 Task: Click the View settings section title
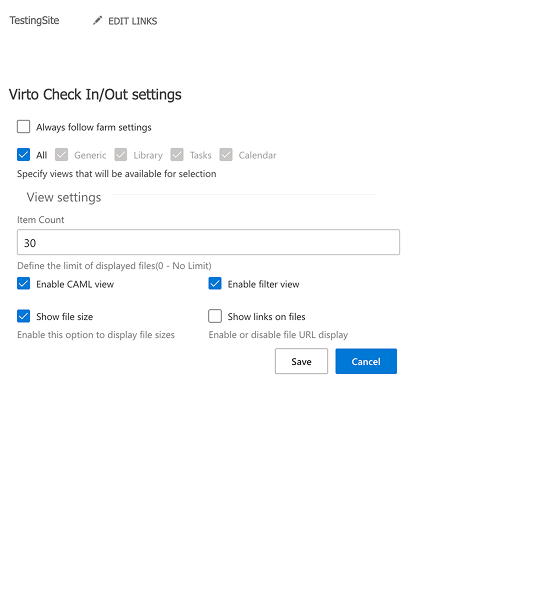[x=64, y=197]
